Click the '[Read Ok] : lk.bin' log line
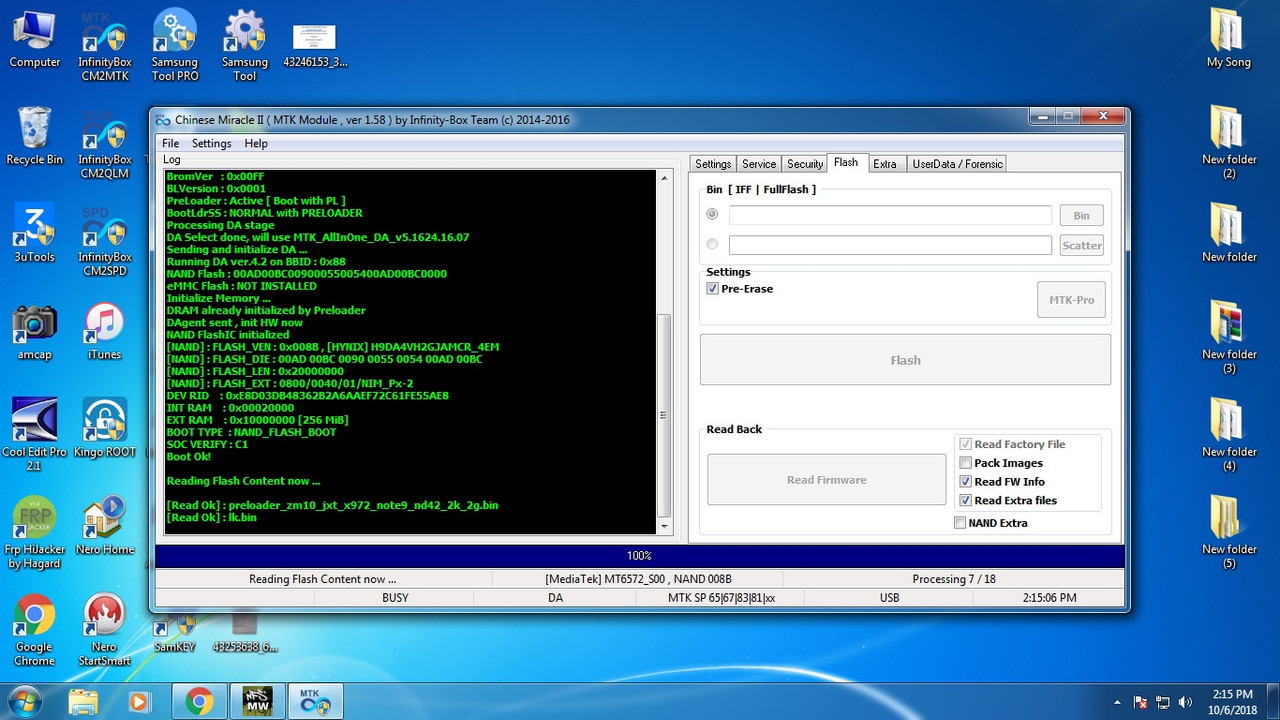 pyautogui.click(x=211, y=518)
